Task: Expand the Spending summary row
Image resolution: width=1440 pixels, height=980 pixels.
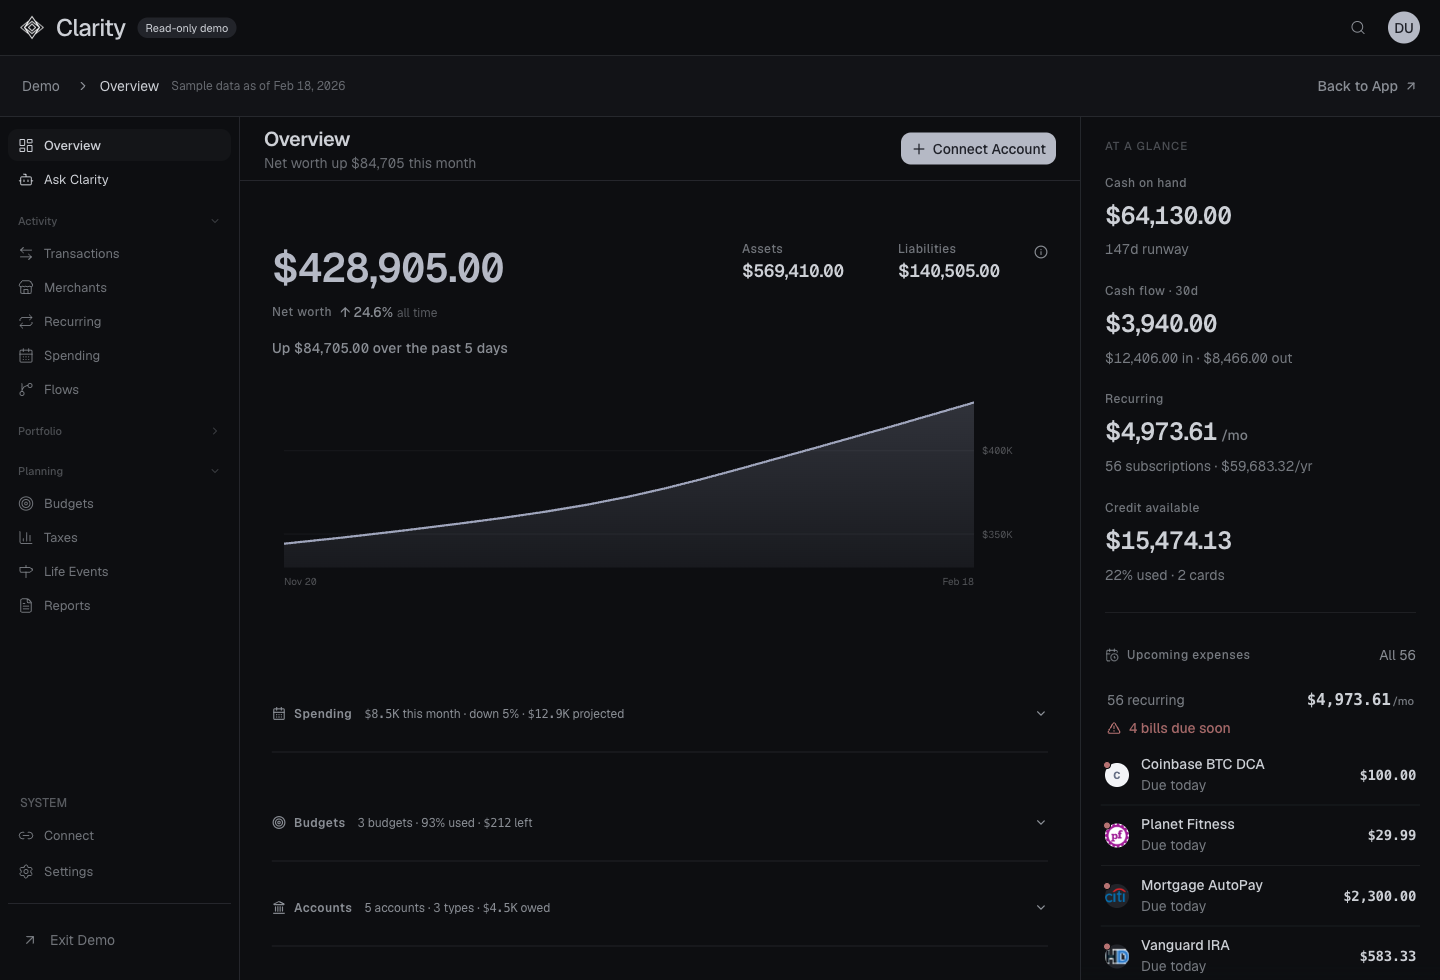Action: [1040, 713]
